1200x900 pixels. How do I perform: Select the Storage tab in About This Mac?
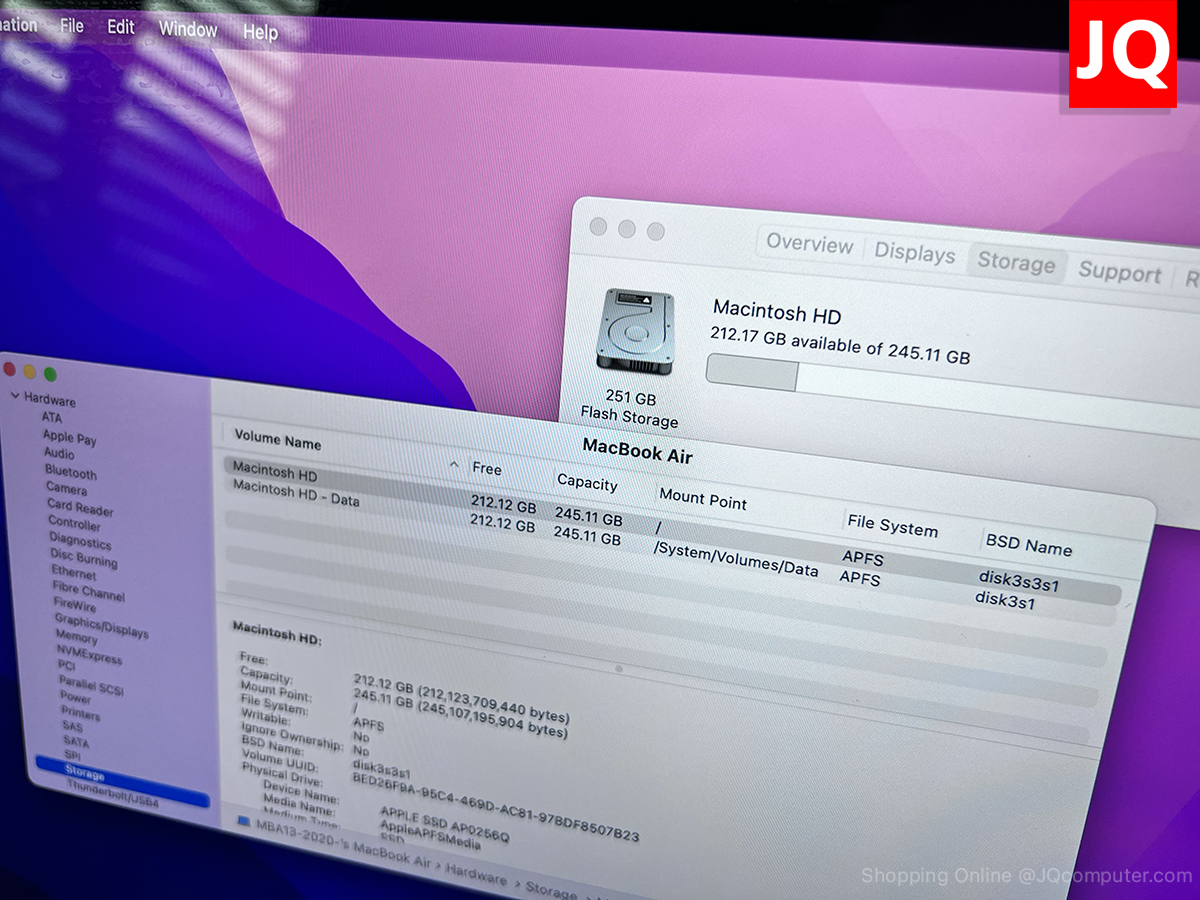[x=1016, y=263]
